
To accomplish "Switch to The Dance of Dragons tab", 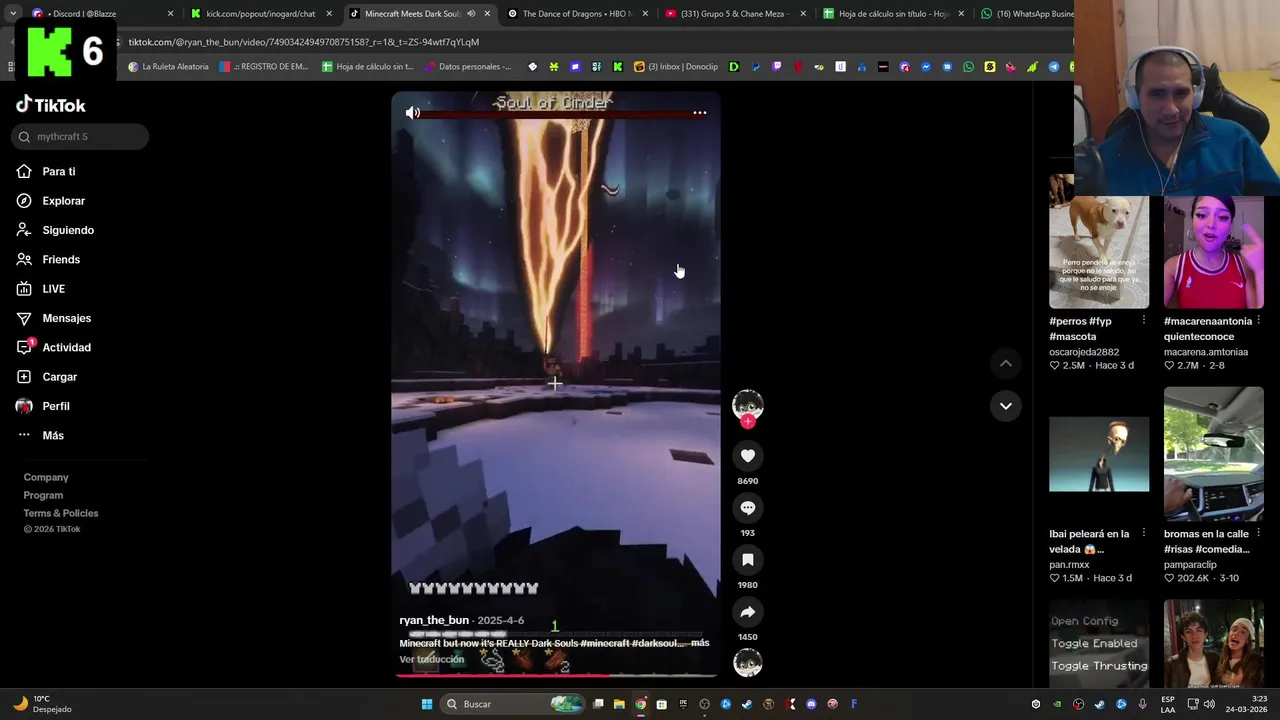I will click(x=578, y=14).
